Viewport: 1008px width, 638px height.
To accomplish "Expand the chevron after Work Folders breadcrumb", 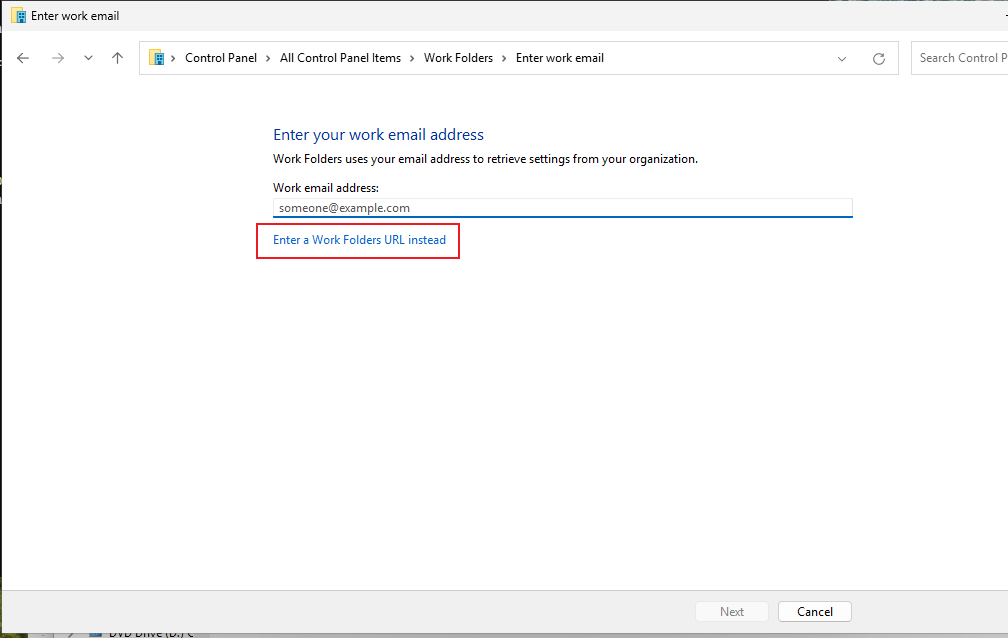I will click(x=504, y=59).
